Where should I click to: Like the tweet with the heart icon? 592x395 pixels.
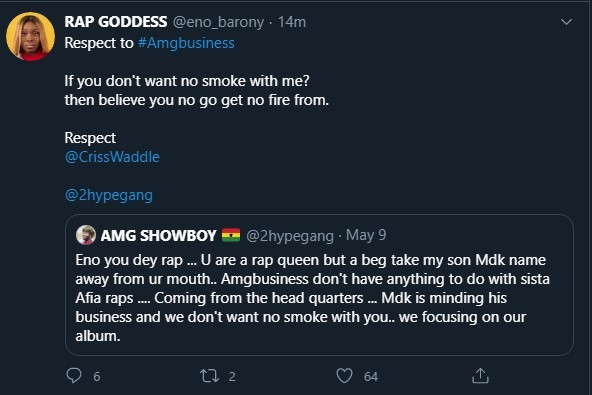(344, 376)
